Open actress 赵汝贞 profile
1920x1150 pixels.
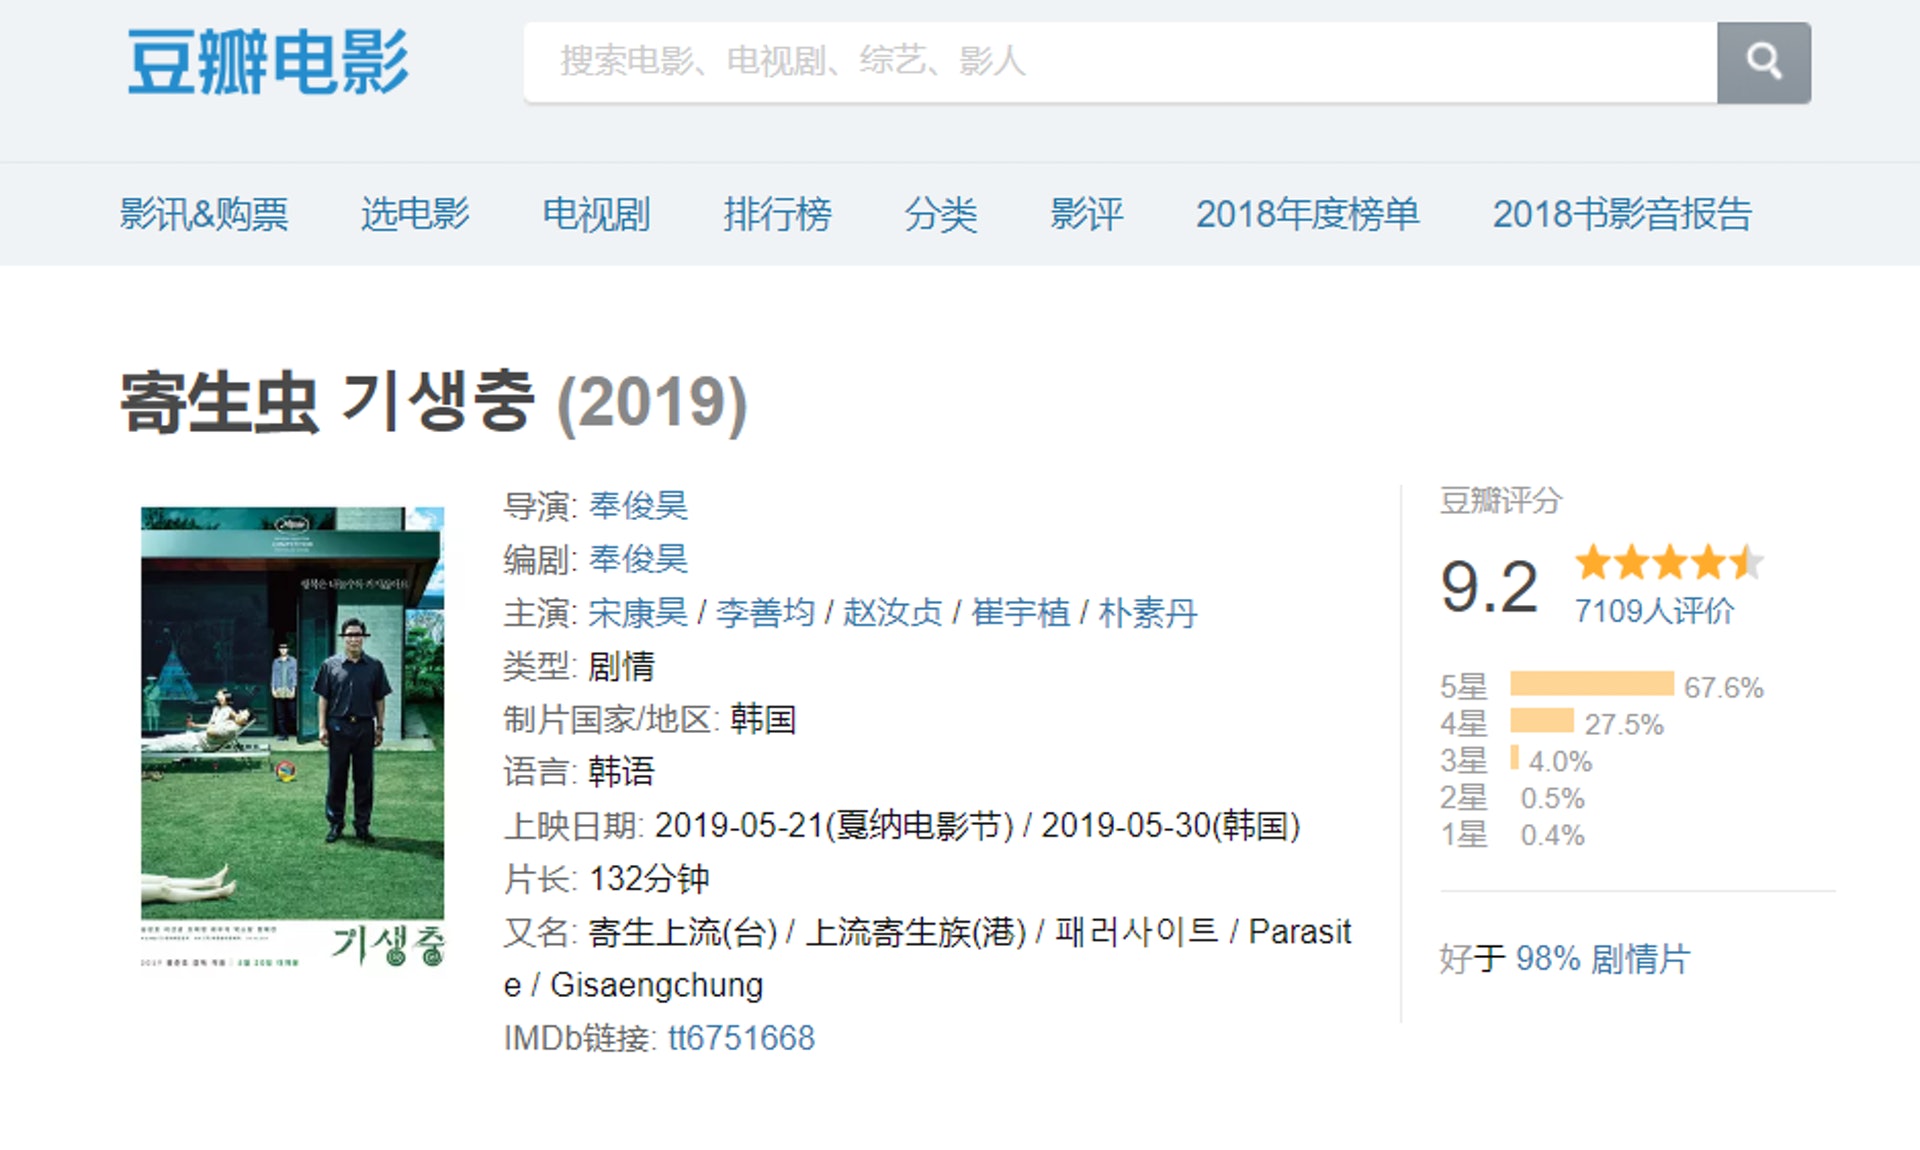pyautogui.click(x=892, y=612)
